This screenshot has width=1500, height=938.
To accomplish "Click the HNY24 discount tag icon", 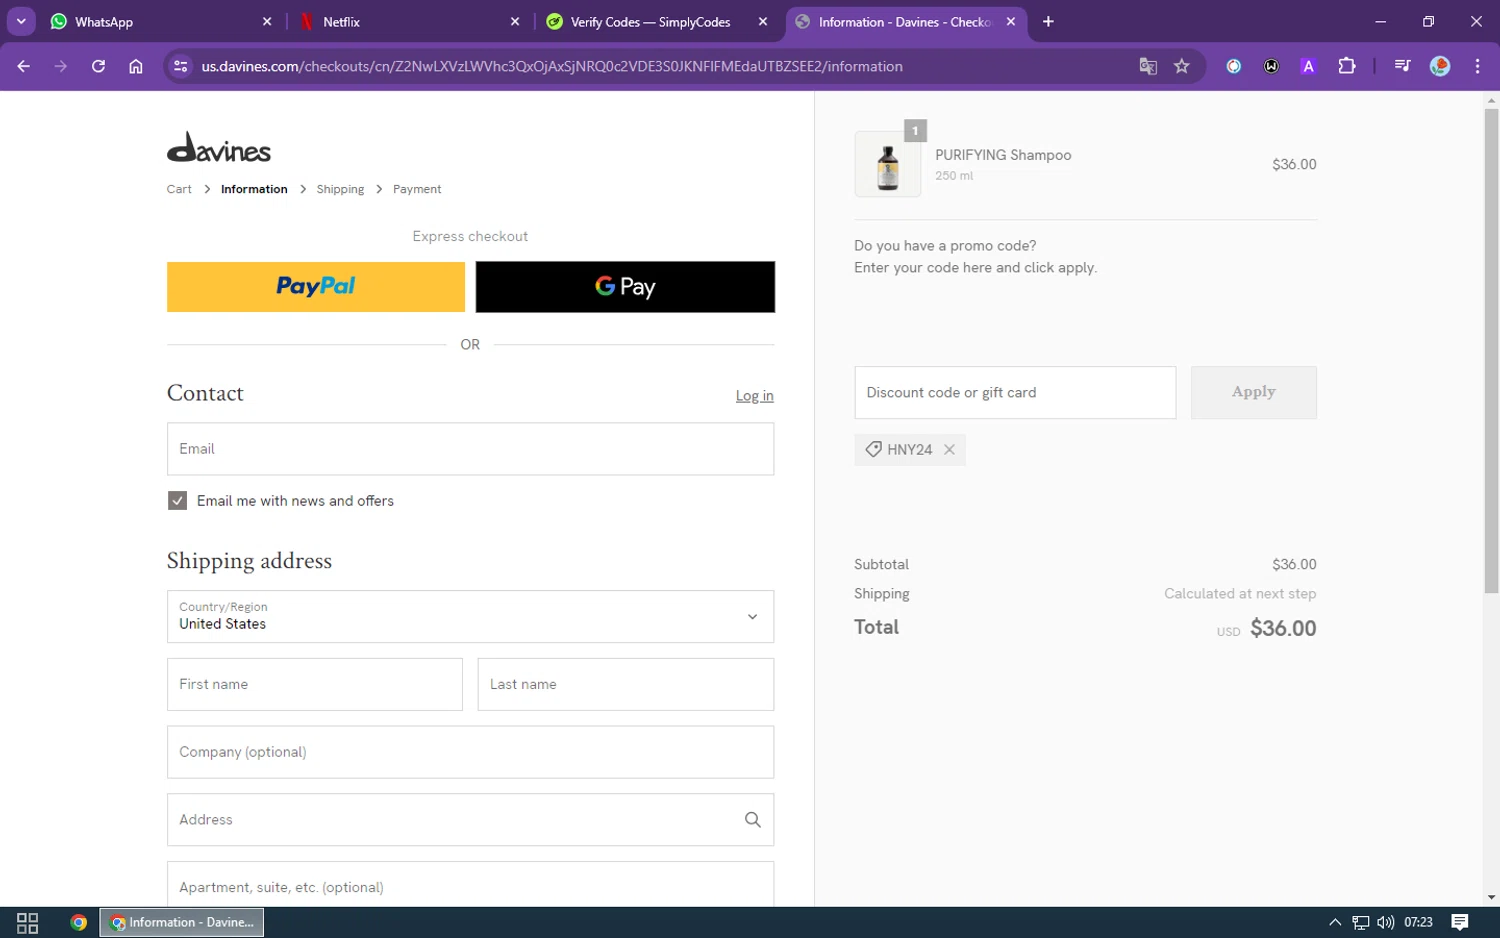I will click(x=873, y=450).
